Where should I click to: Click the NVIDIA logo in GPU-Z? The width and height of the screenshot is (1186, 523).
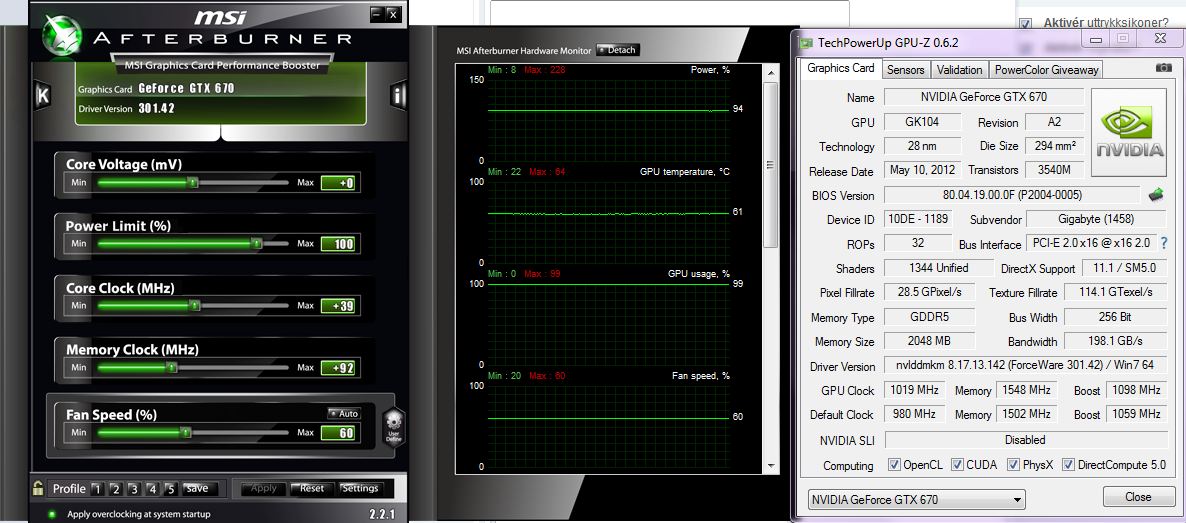[x=1131, y=133]
